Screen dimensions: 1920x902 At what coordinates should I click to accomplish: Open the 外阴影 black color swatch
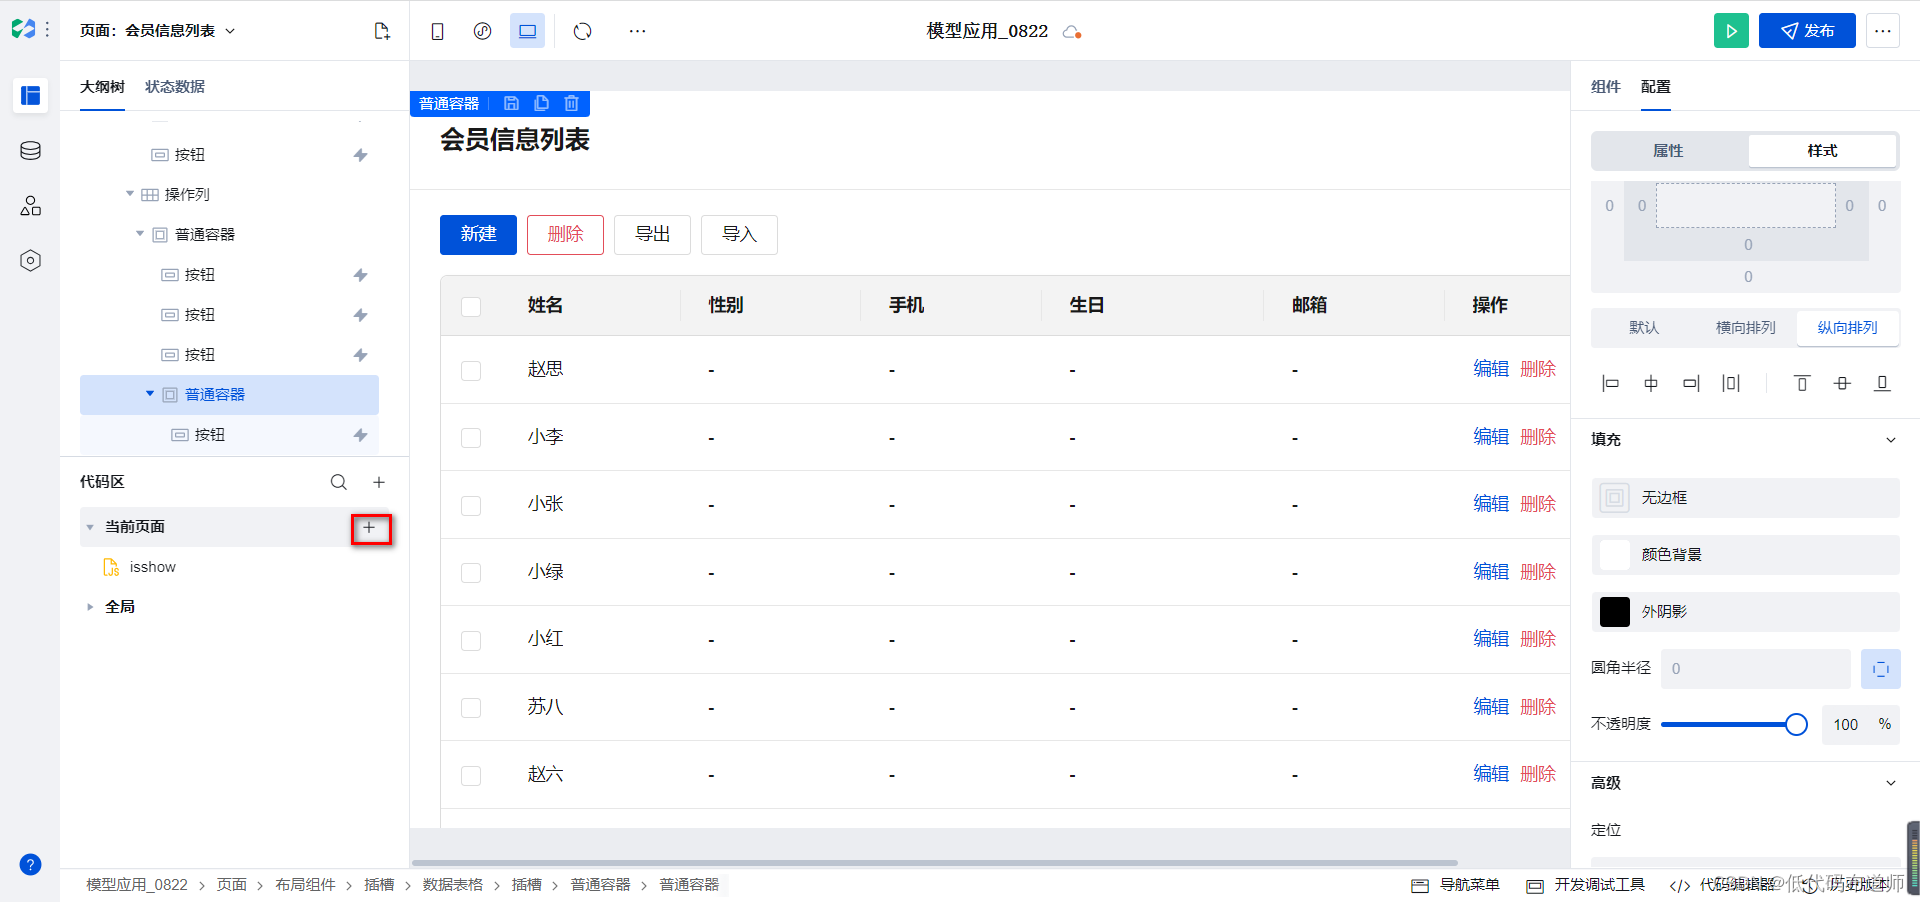pos(1615,612)
